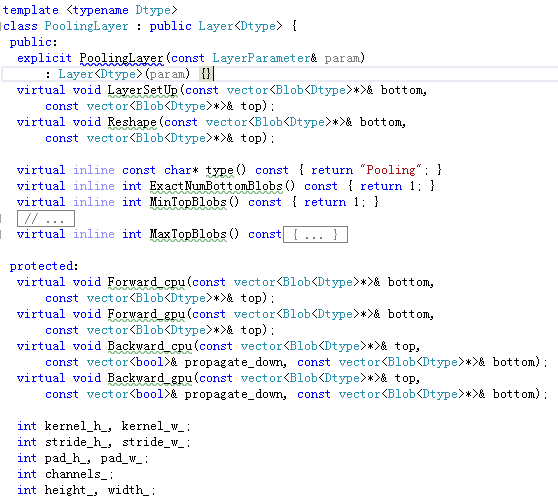Screen dimensions: 558x498
Task: Click the type() function name
Action: 220,171
